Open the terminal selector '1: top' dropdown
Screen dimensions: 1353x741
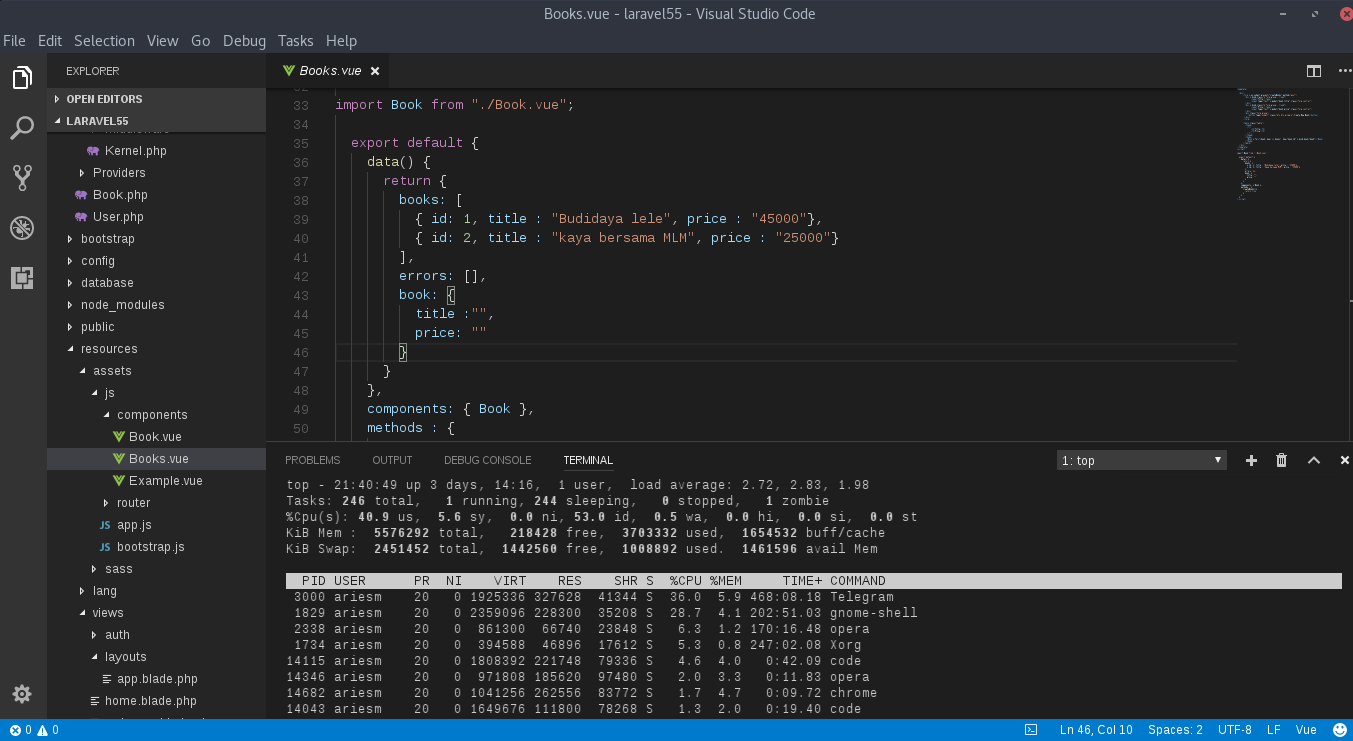tap(1142, 460)
